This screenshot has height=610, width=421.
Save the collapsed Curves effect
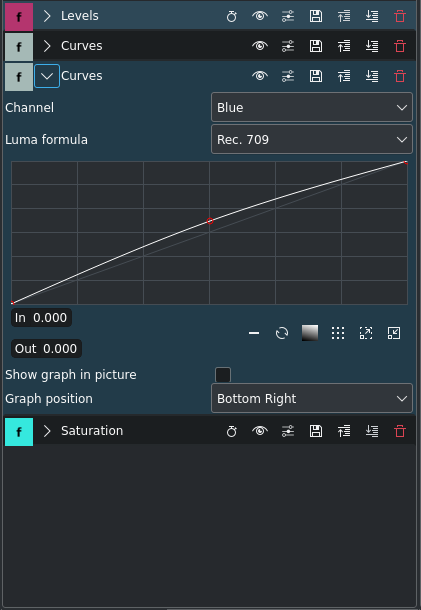pyautogui.click(x=316, y=46)
